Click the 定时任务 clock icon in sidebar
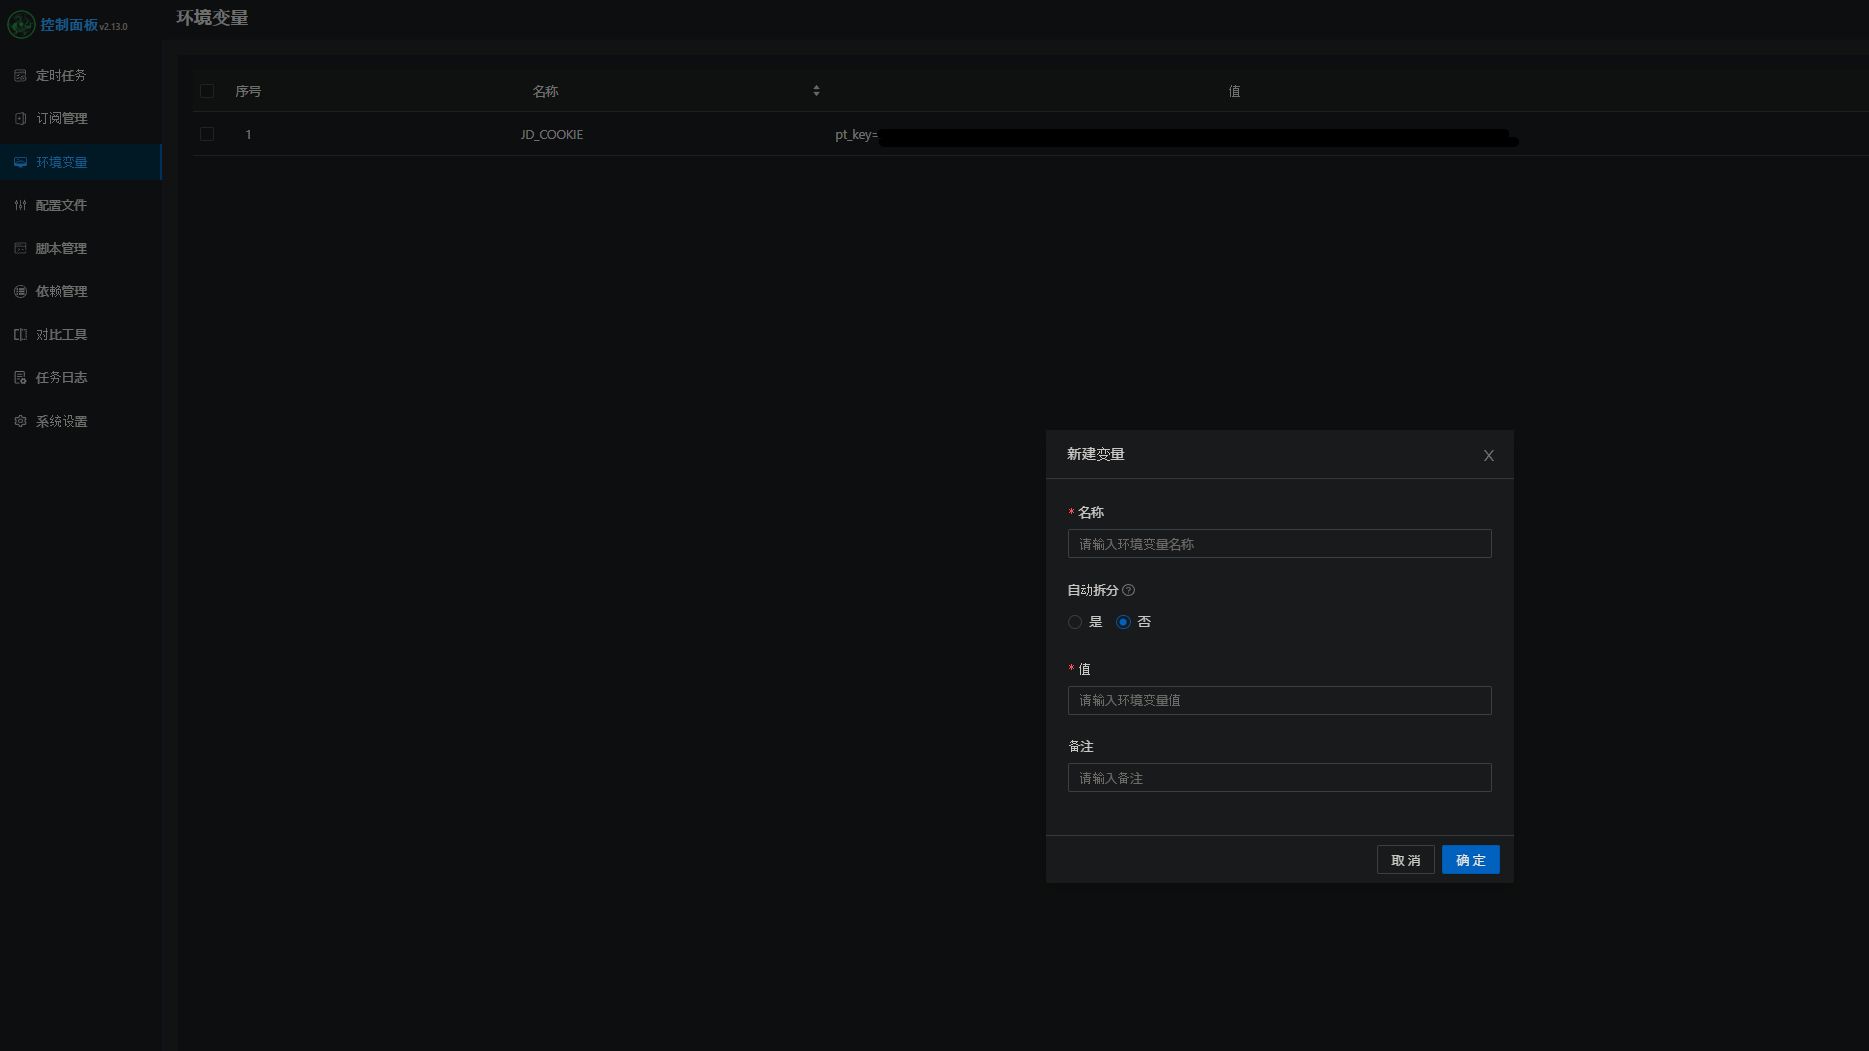 20,76
